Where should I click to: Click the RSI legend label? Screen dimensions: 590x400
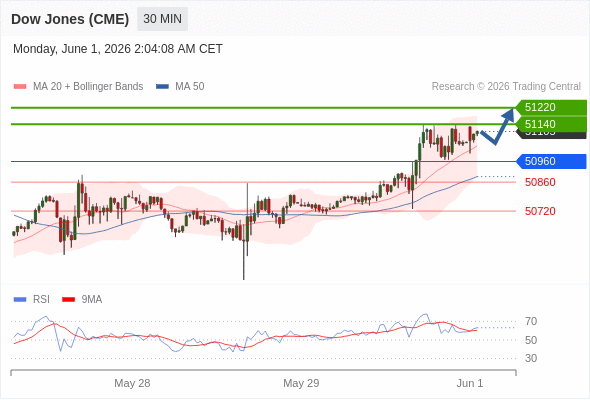41,300
